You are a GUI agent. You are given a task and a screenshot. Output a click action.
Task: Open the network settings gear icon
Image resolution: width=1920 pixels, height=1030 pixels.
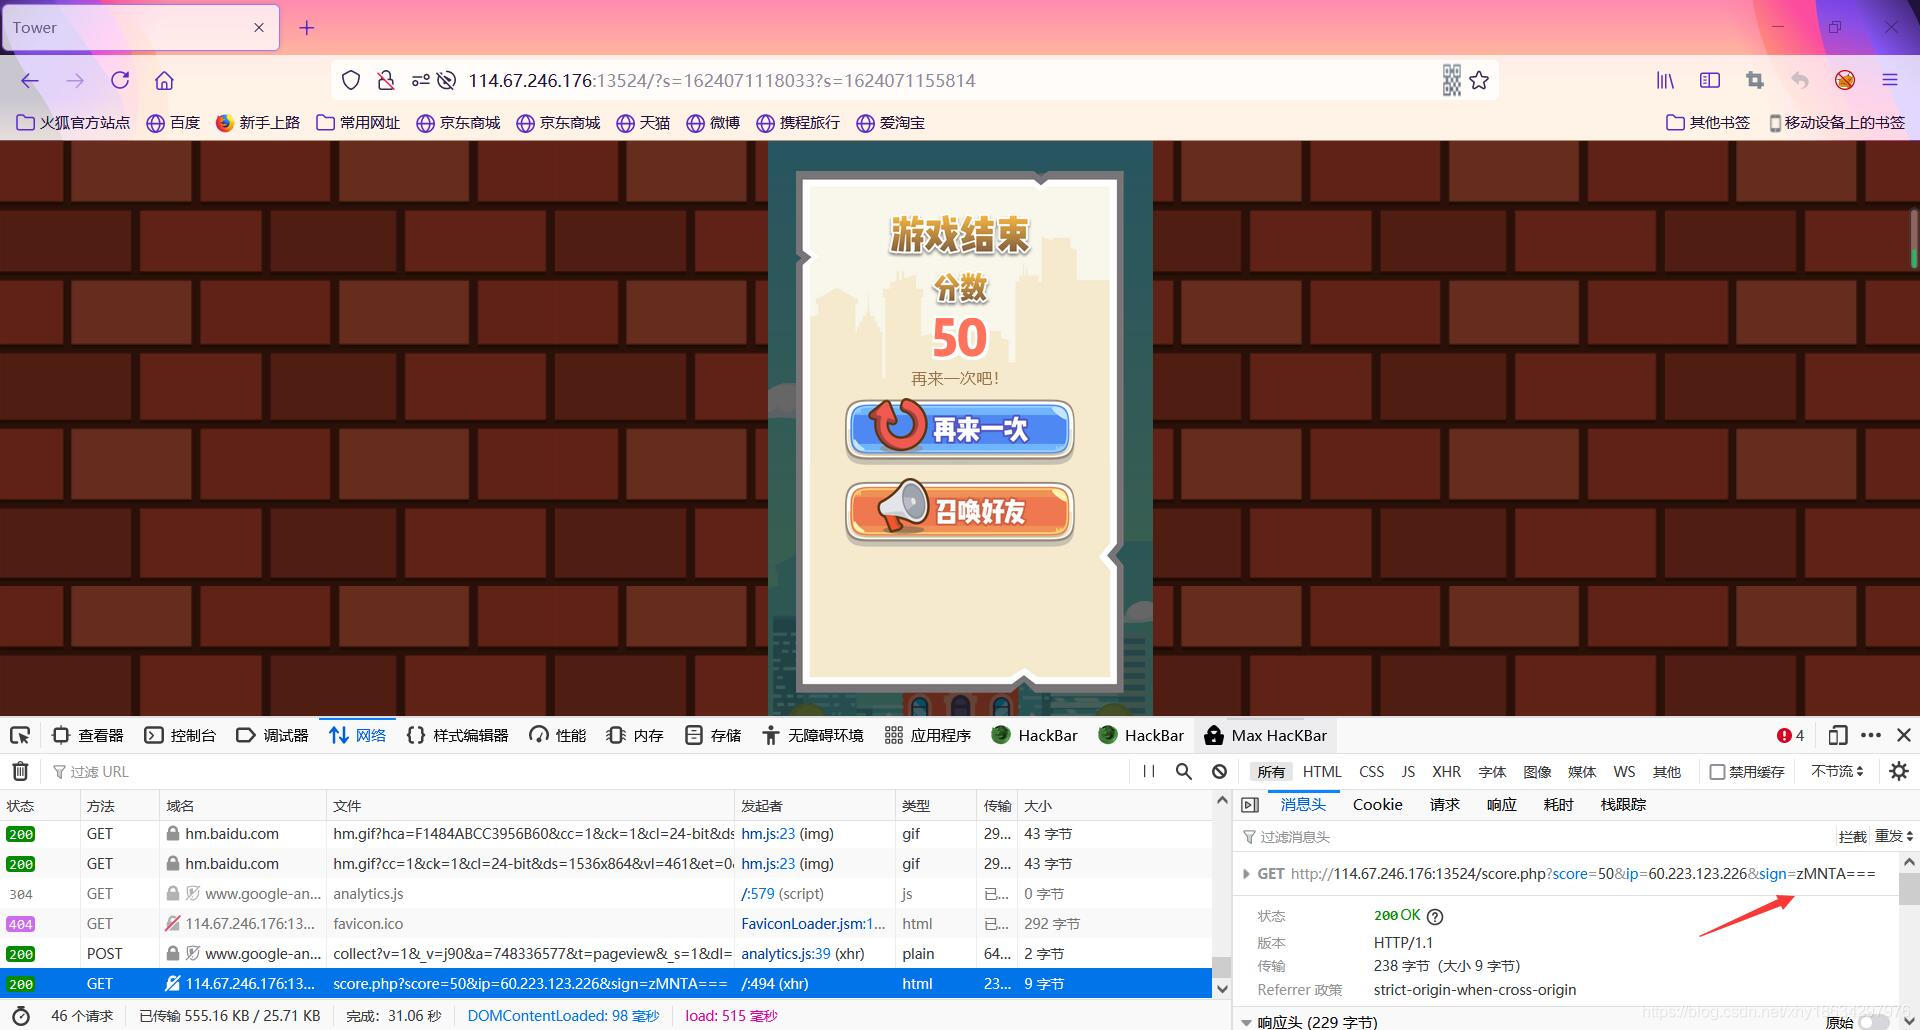tap(1897, 771)
